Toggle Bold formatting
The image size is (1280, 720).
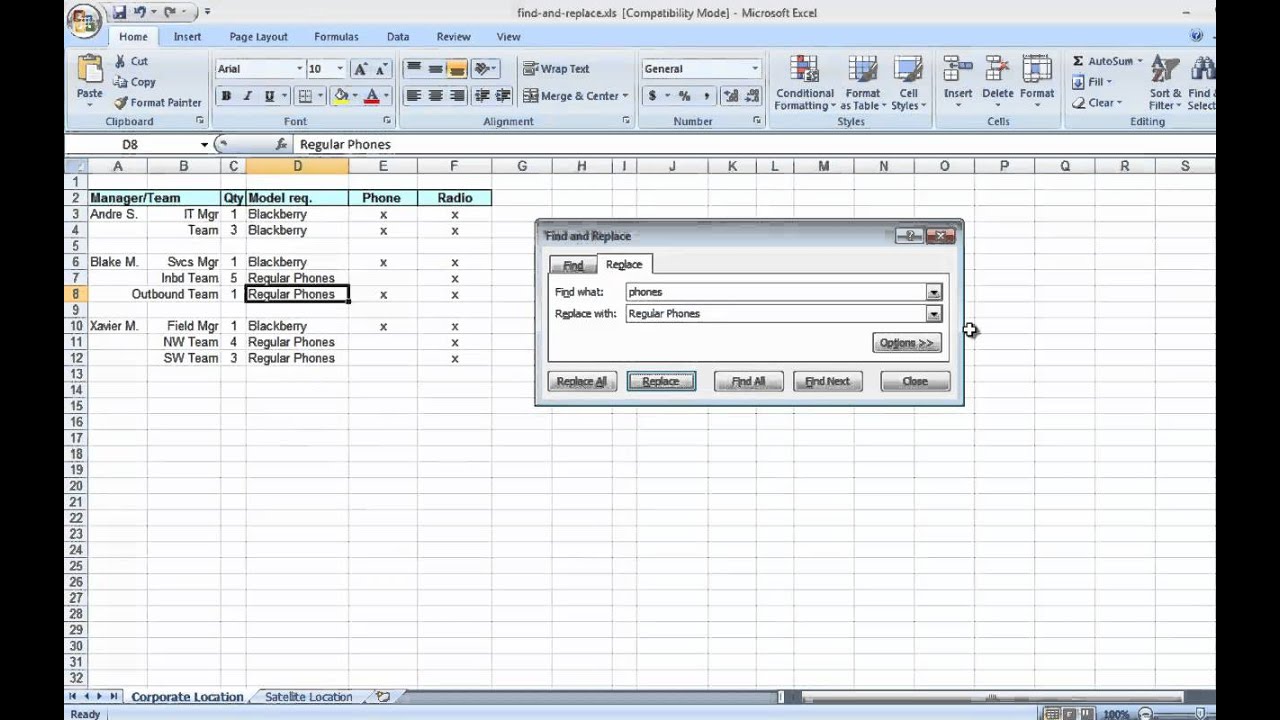226,96
